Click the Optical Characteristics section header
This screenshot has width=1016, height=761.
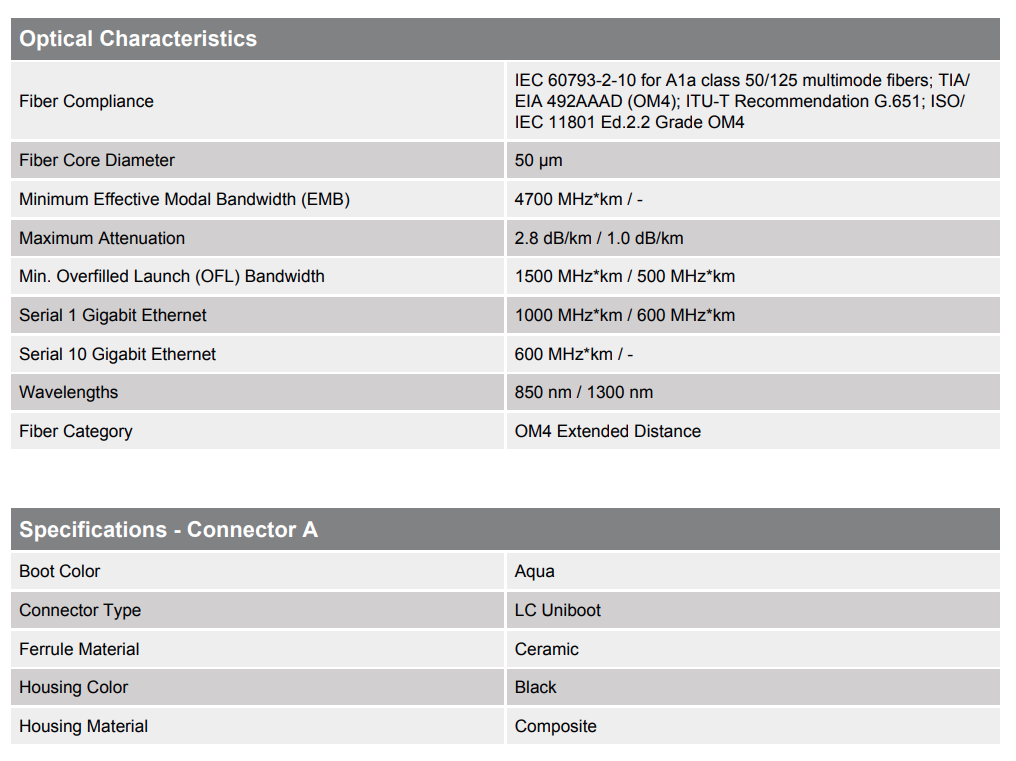click(505, 39)
